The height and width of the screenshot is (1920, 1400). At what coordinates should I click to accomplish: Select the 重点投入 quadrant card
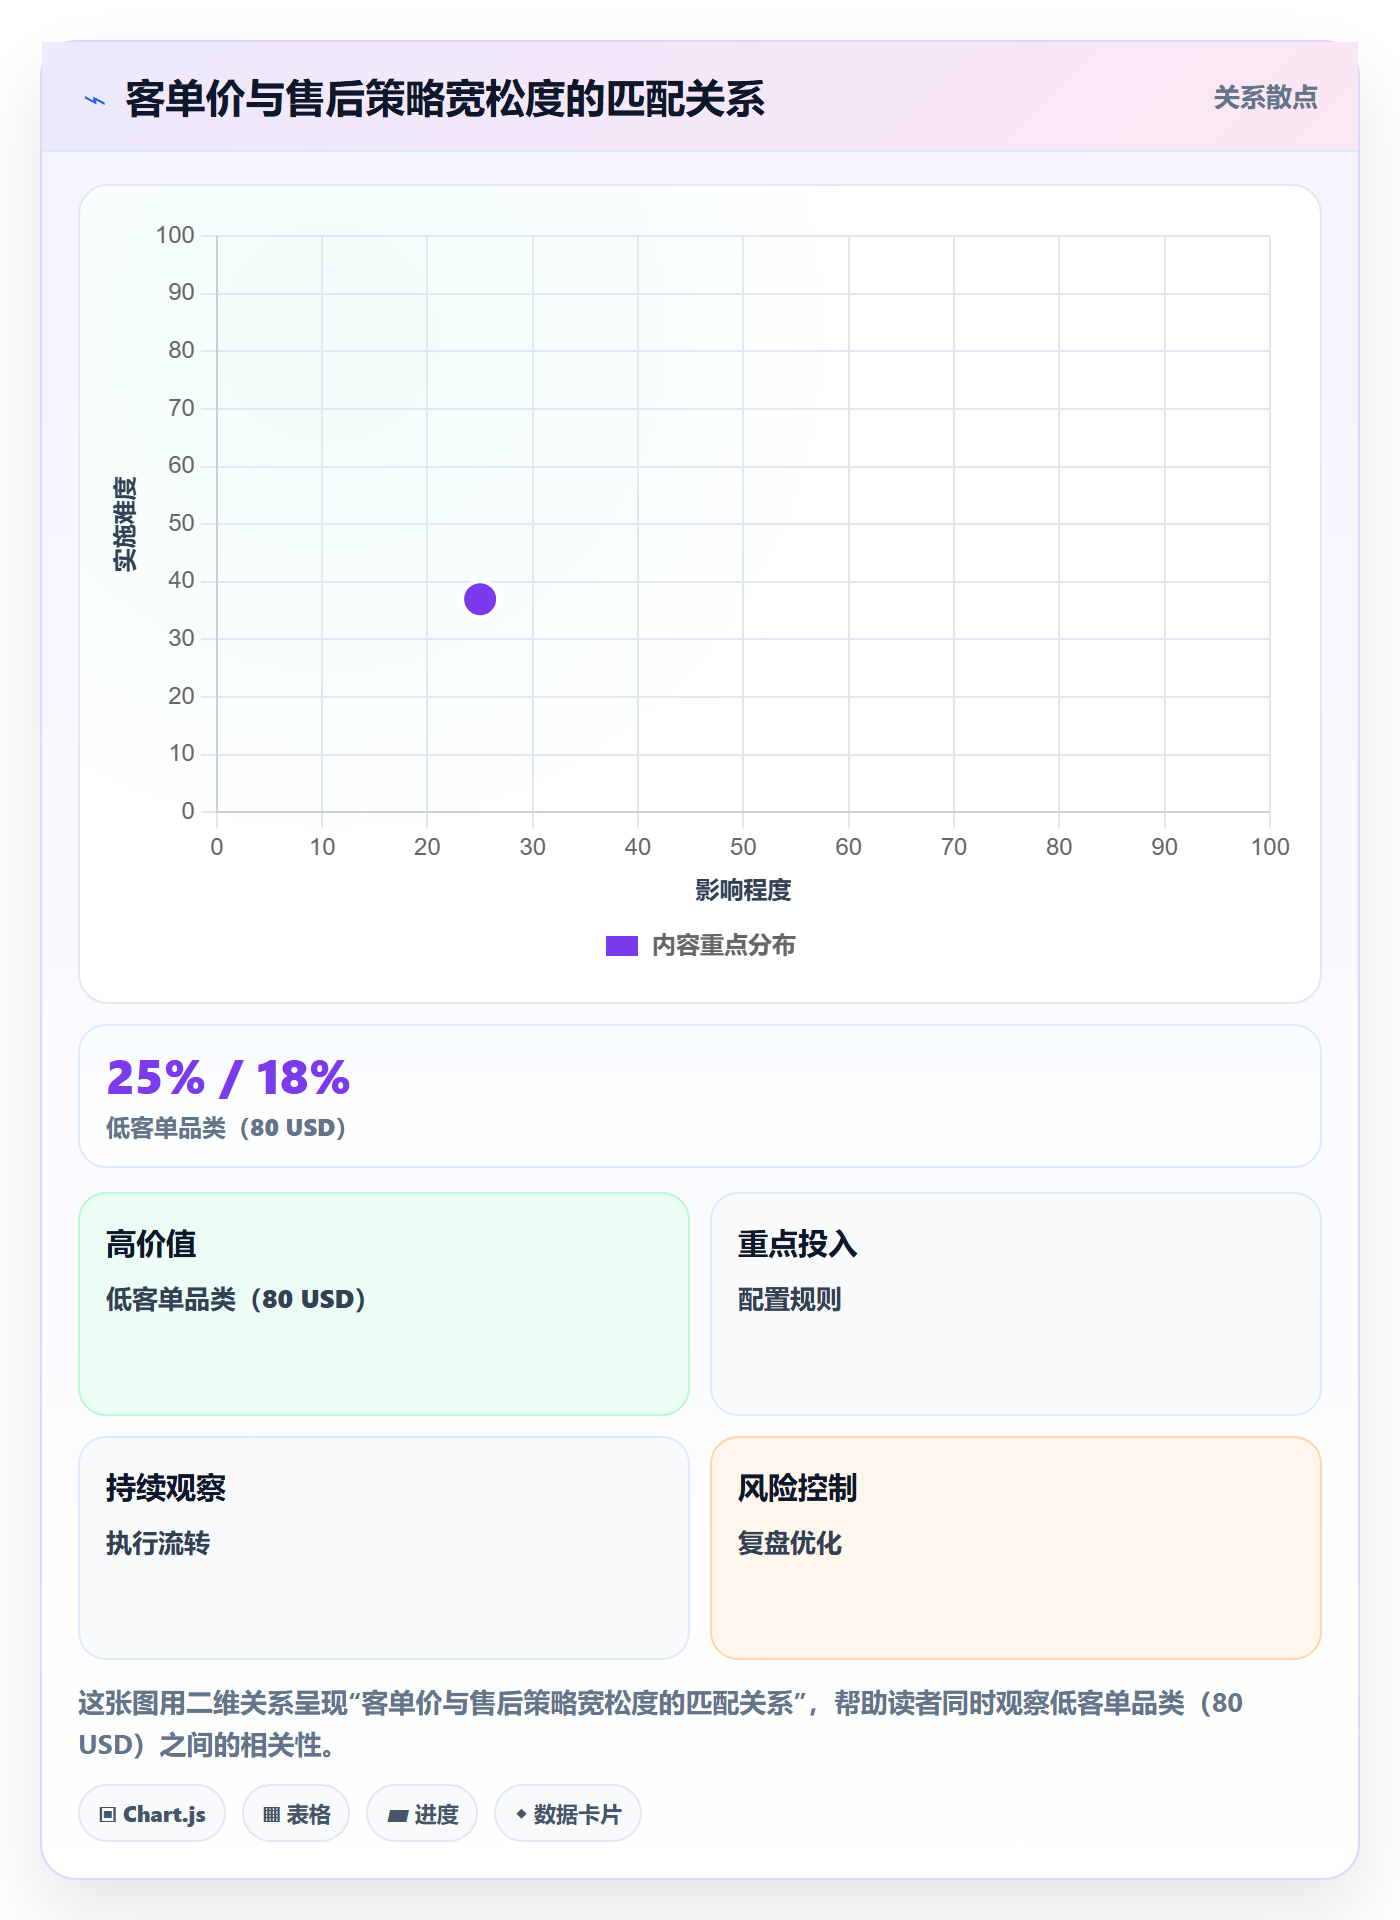(x=1016, y=1304)
